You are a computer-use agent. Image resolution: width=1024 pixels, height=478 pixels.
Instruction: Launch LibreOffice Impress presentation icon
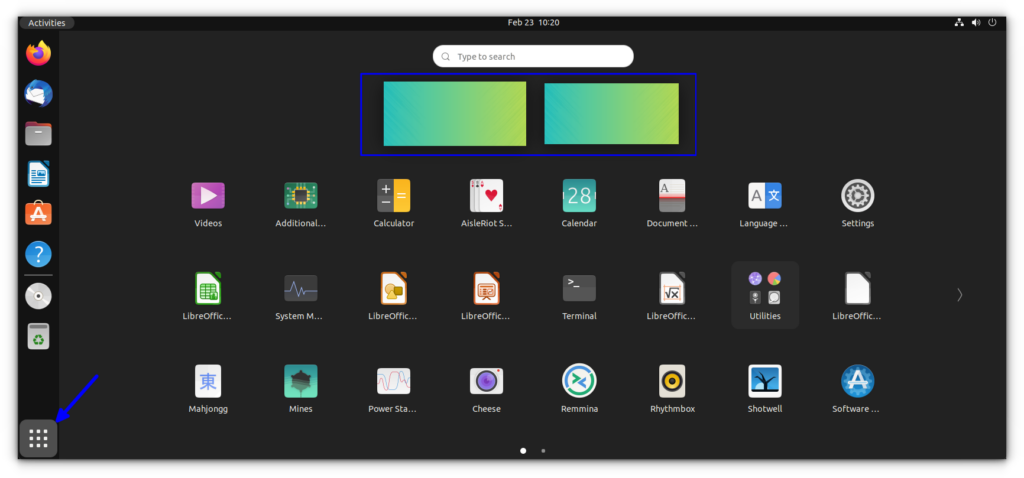487,289
